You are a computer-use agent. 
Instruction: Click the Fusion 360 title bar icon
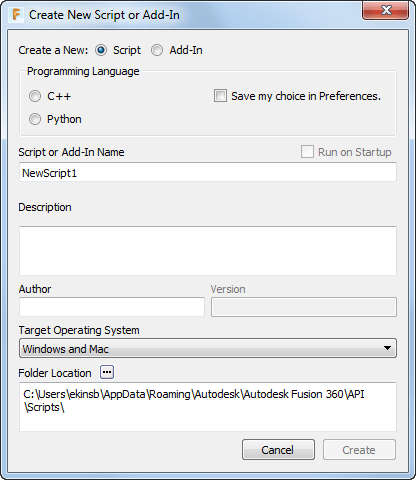(16, 15)
